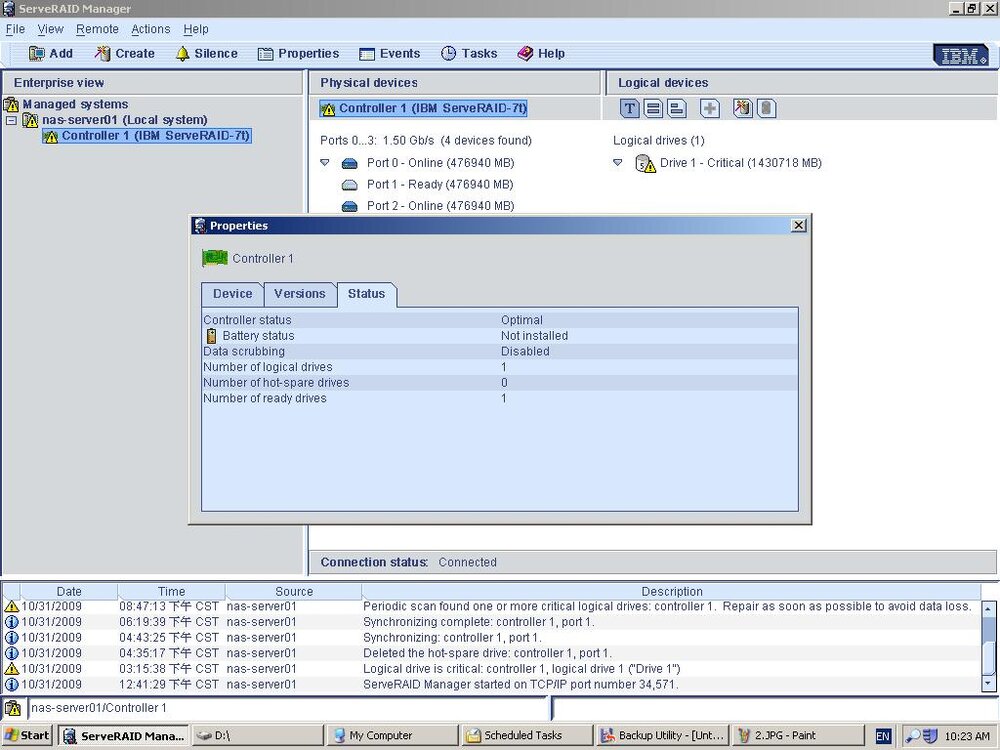Click the Date column header

(69, 591)
